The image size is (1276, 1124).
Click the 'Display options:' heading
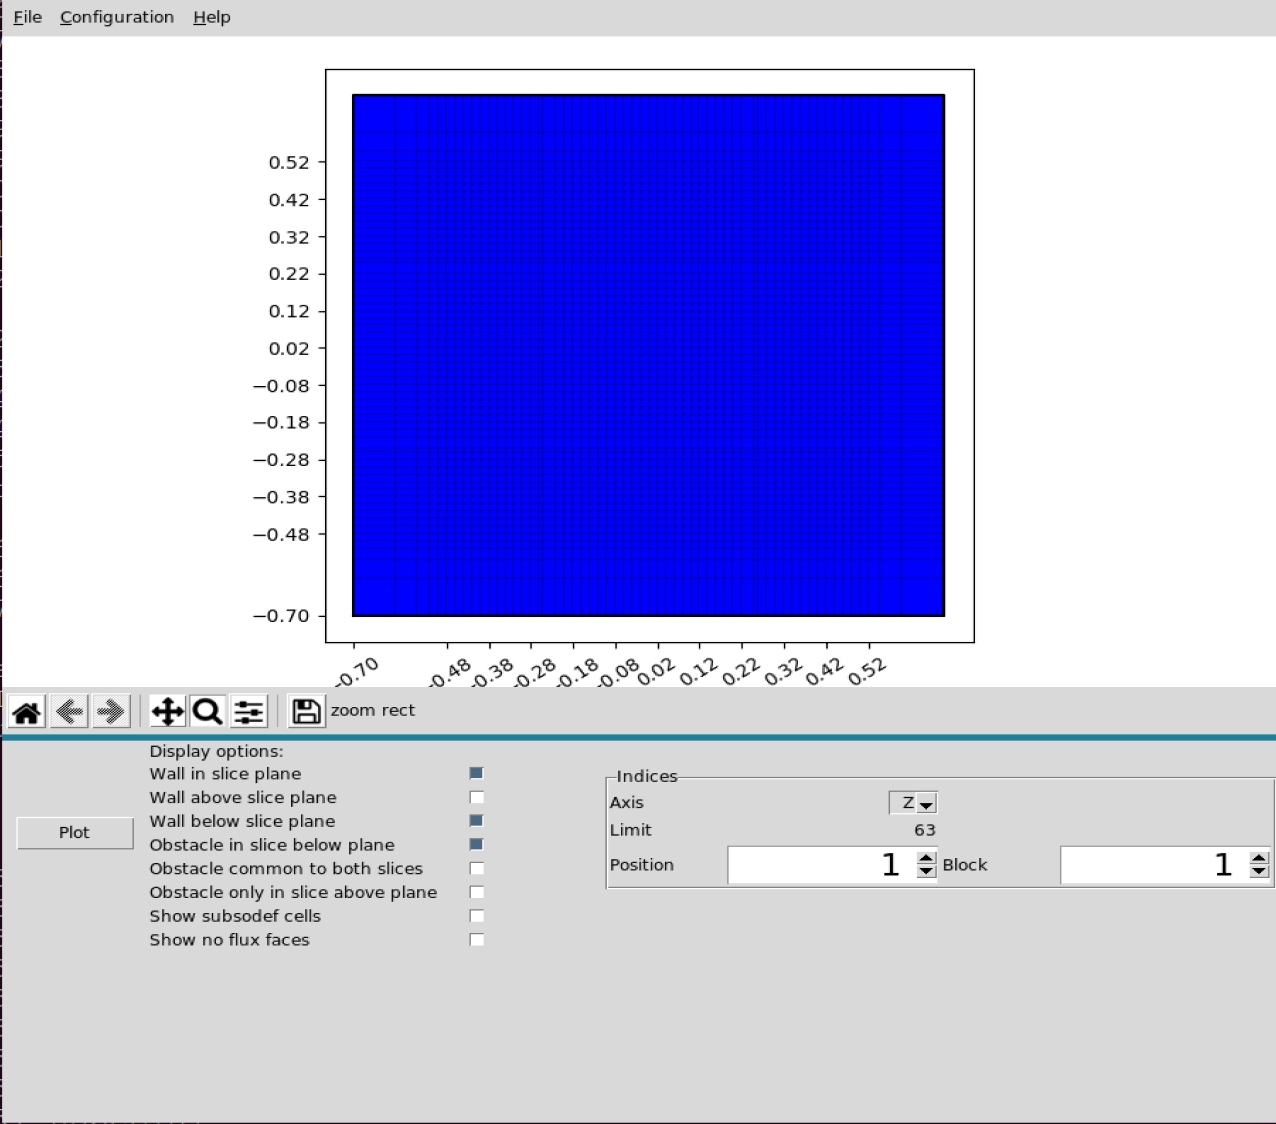(216, 751)
